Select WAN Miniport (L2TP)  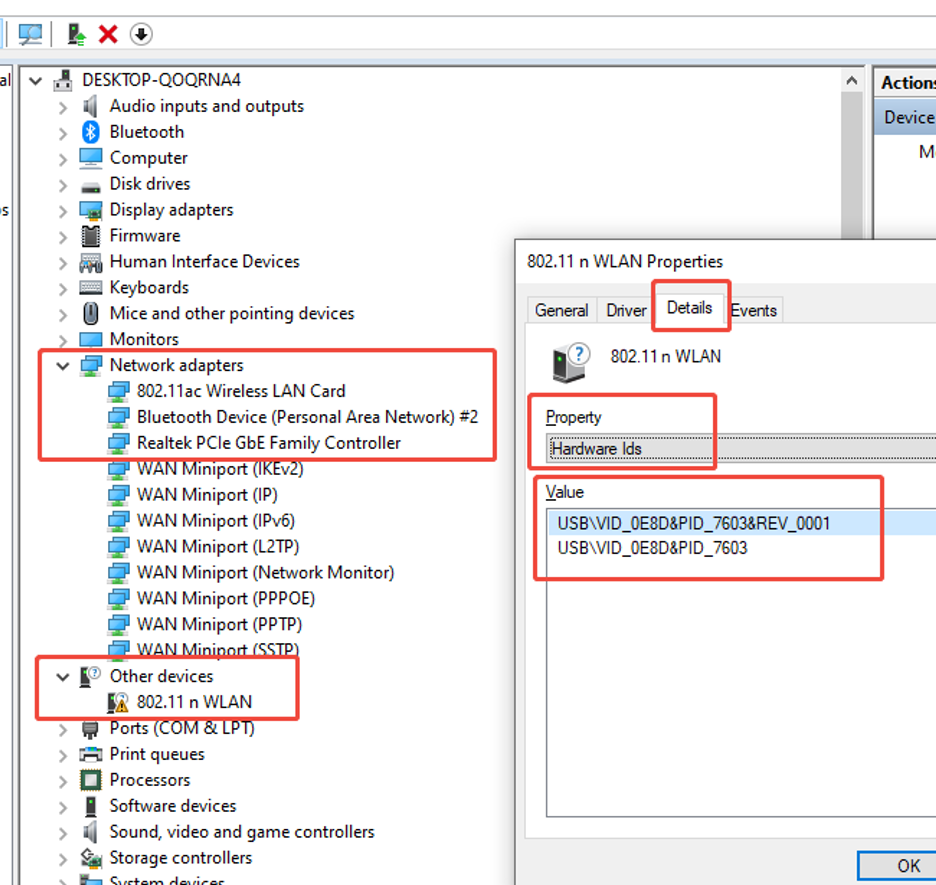218,547
